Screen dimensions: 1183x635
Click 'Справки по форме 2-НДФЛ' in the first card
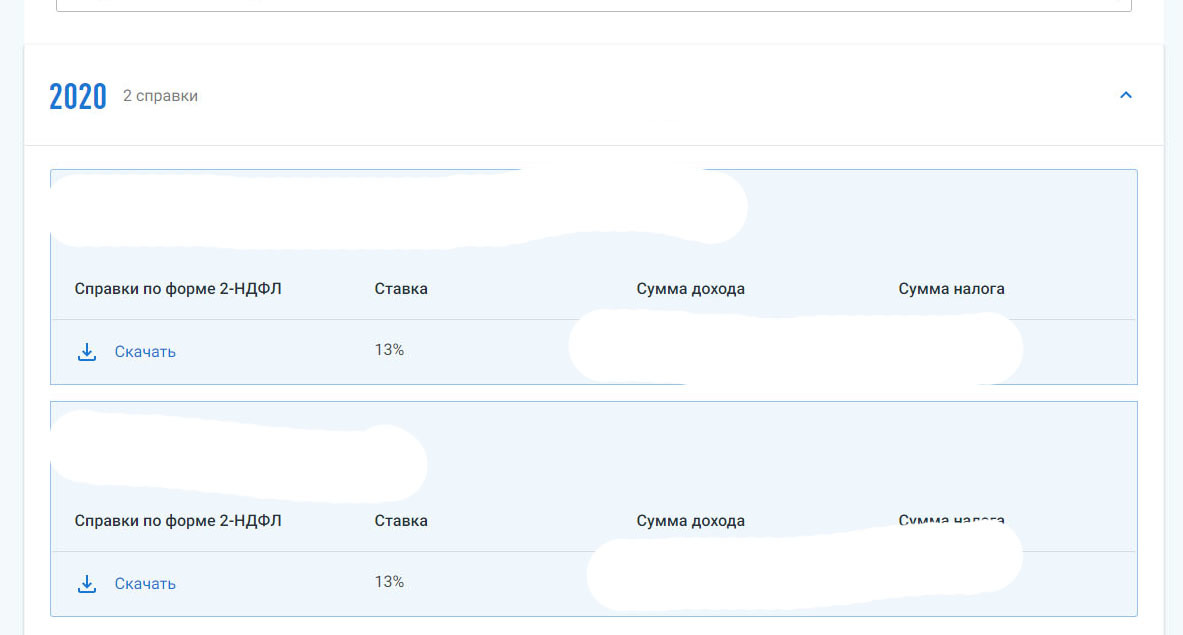tap(178, 289)
